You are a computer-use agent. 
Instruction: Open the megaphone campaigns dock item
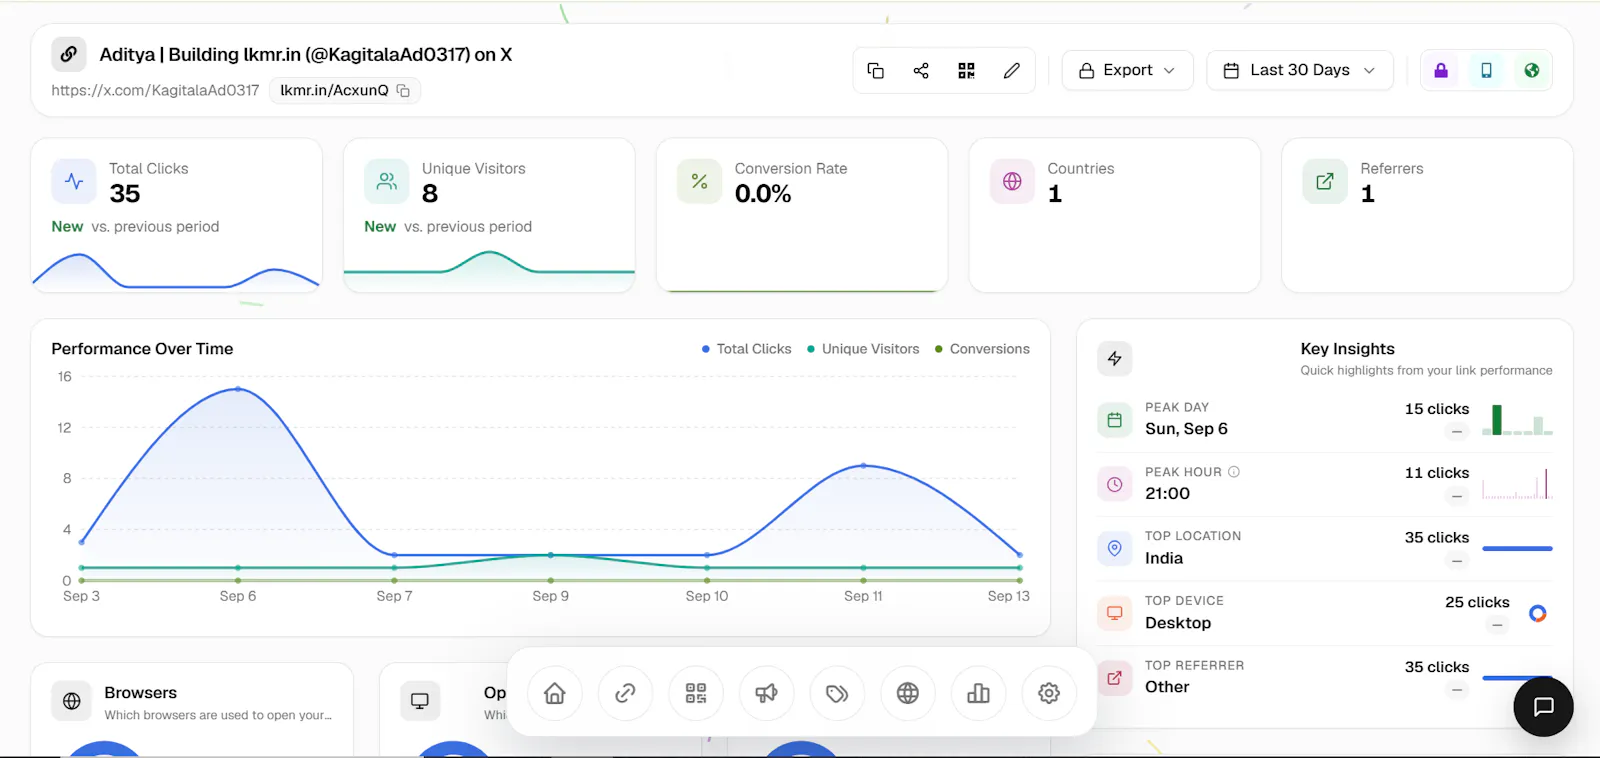[x=766, y=693]
